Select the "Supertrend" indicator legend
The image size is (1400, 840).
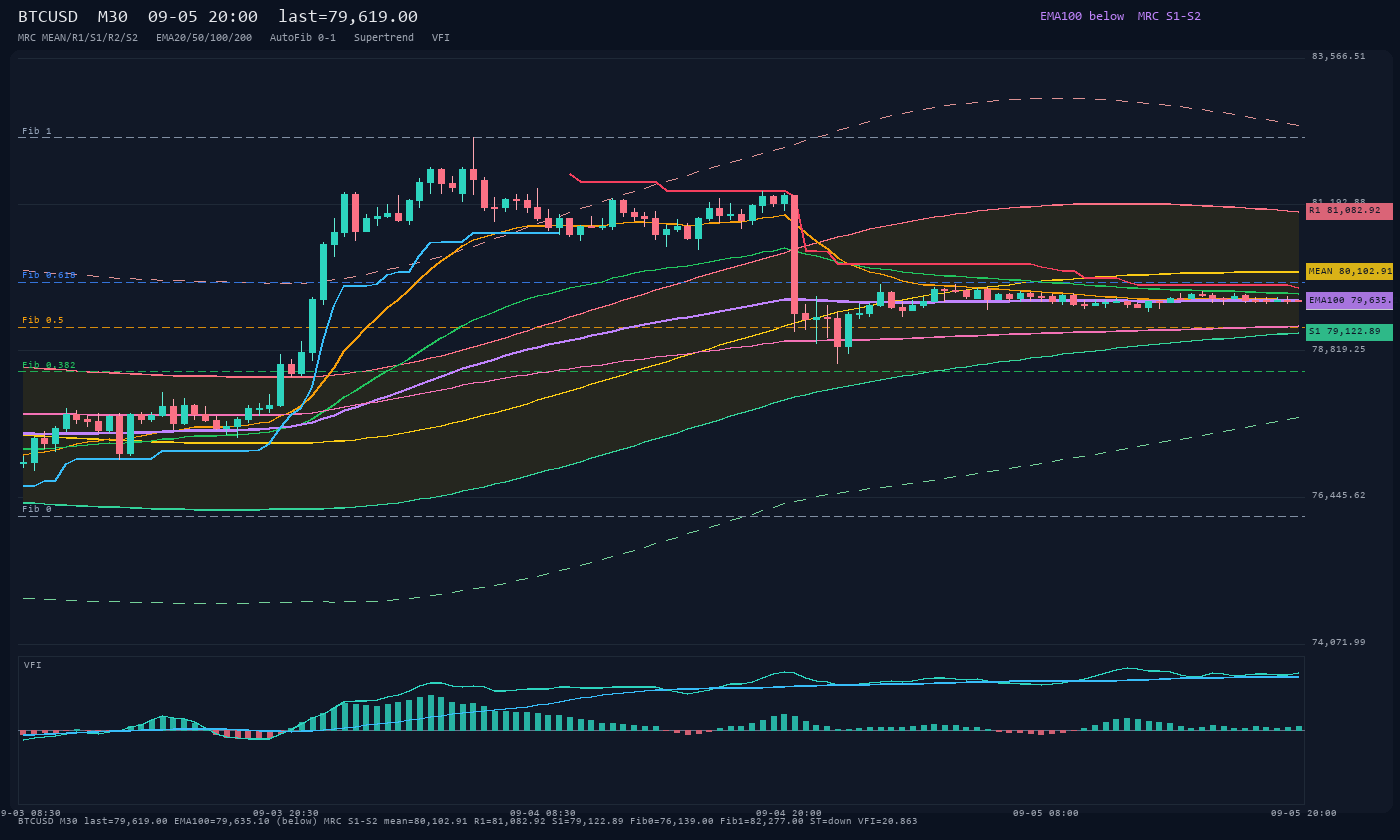pos(384,38)
